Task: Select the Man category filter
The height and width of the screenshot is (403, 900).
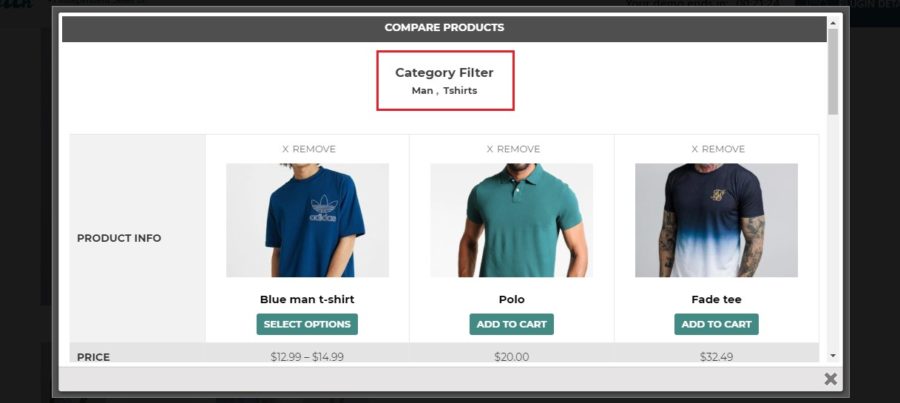Action: pyautogui.click(x=422, y=90)
